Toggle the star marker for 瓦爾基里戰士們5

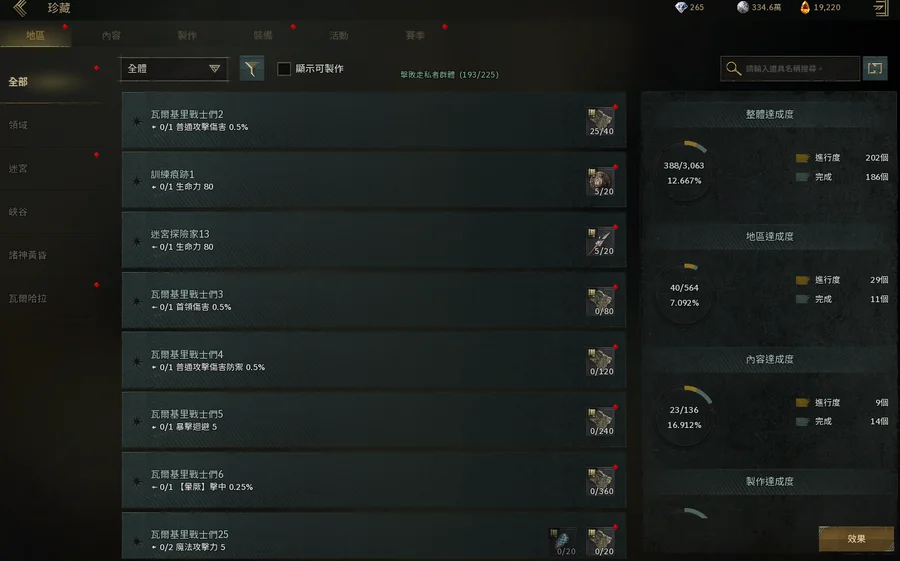click(137, 421)
